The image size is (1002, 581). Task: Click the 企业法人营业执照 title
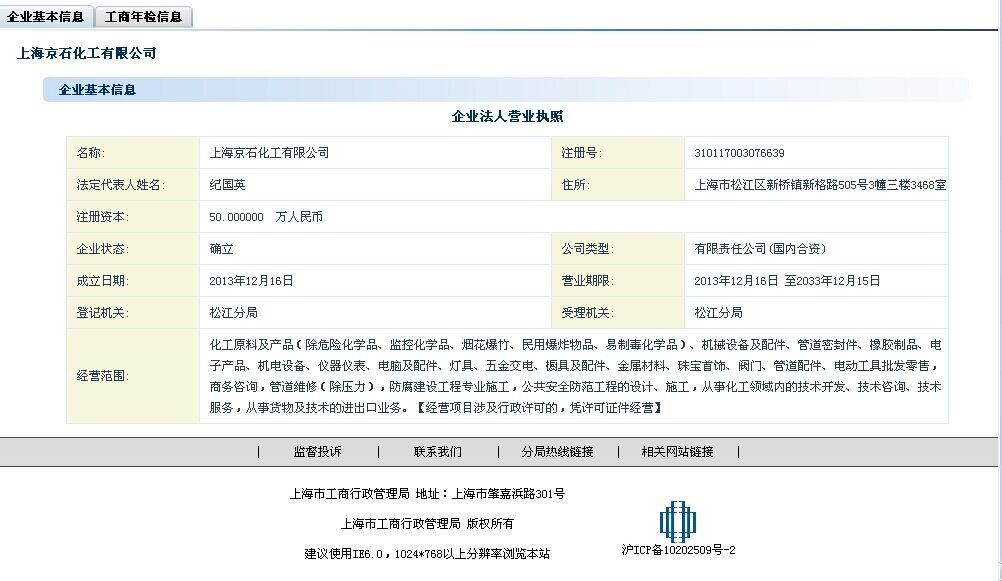(x=507, y=117)
